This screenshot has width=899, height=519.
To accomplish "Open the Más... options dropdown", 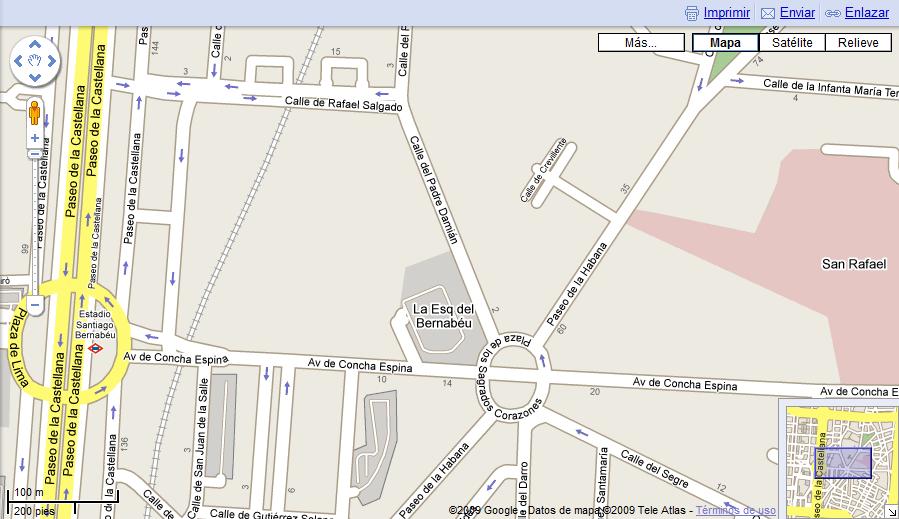I will (x=641, y=42).
